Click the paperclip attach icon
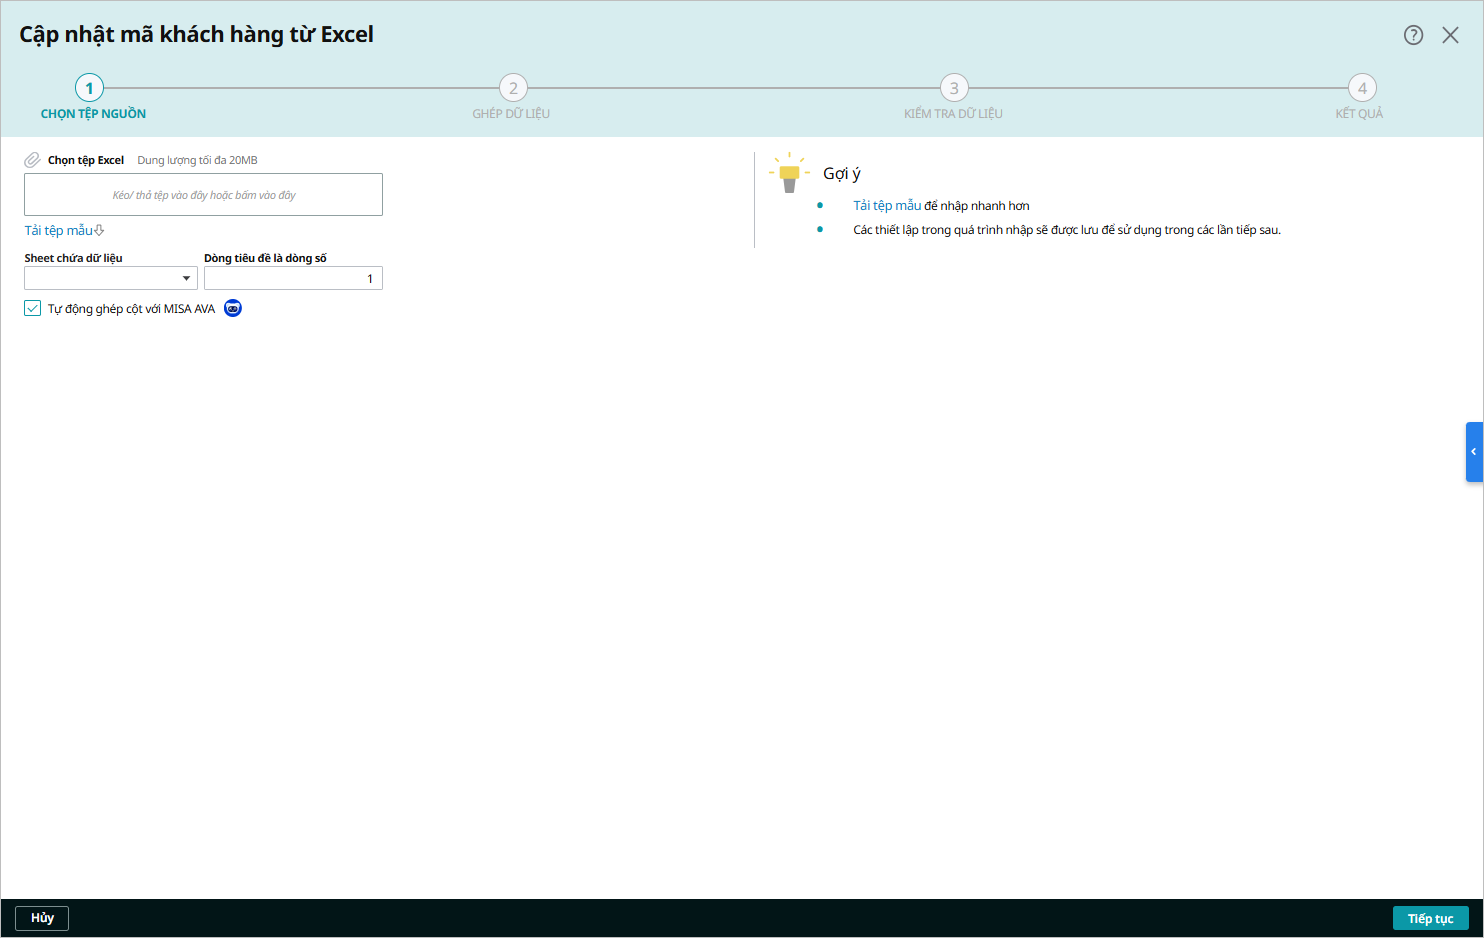Screen dimensions: 1484x938 (x=33, y=160)
